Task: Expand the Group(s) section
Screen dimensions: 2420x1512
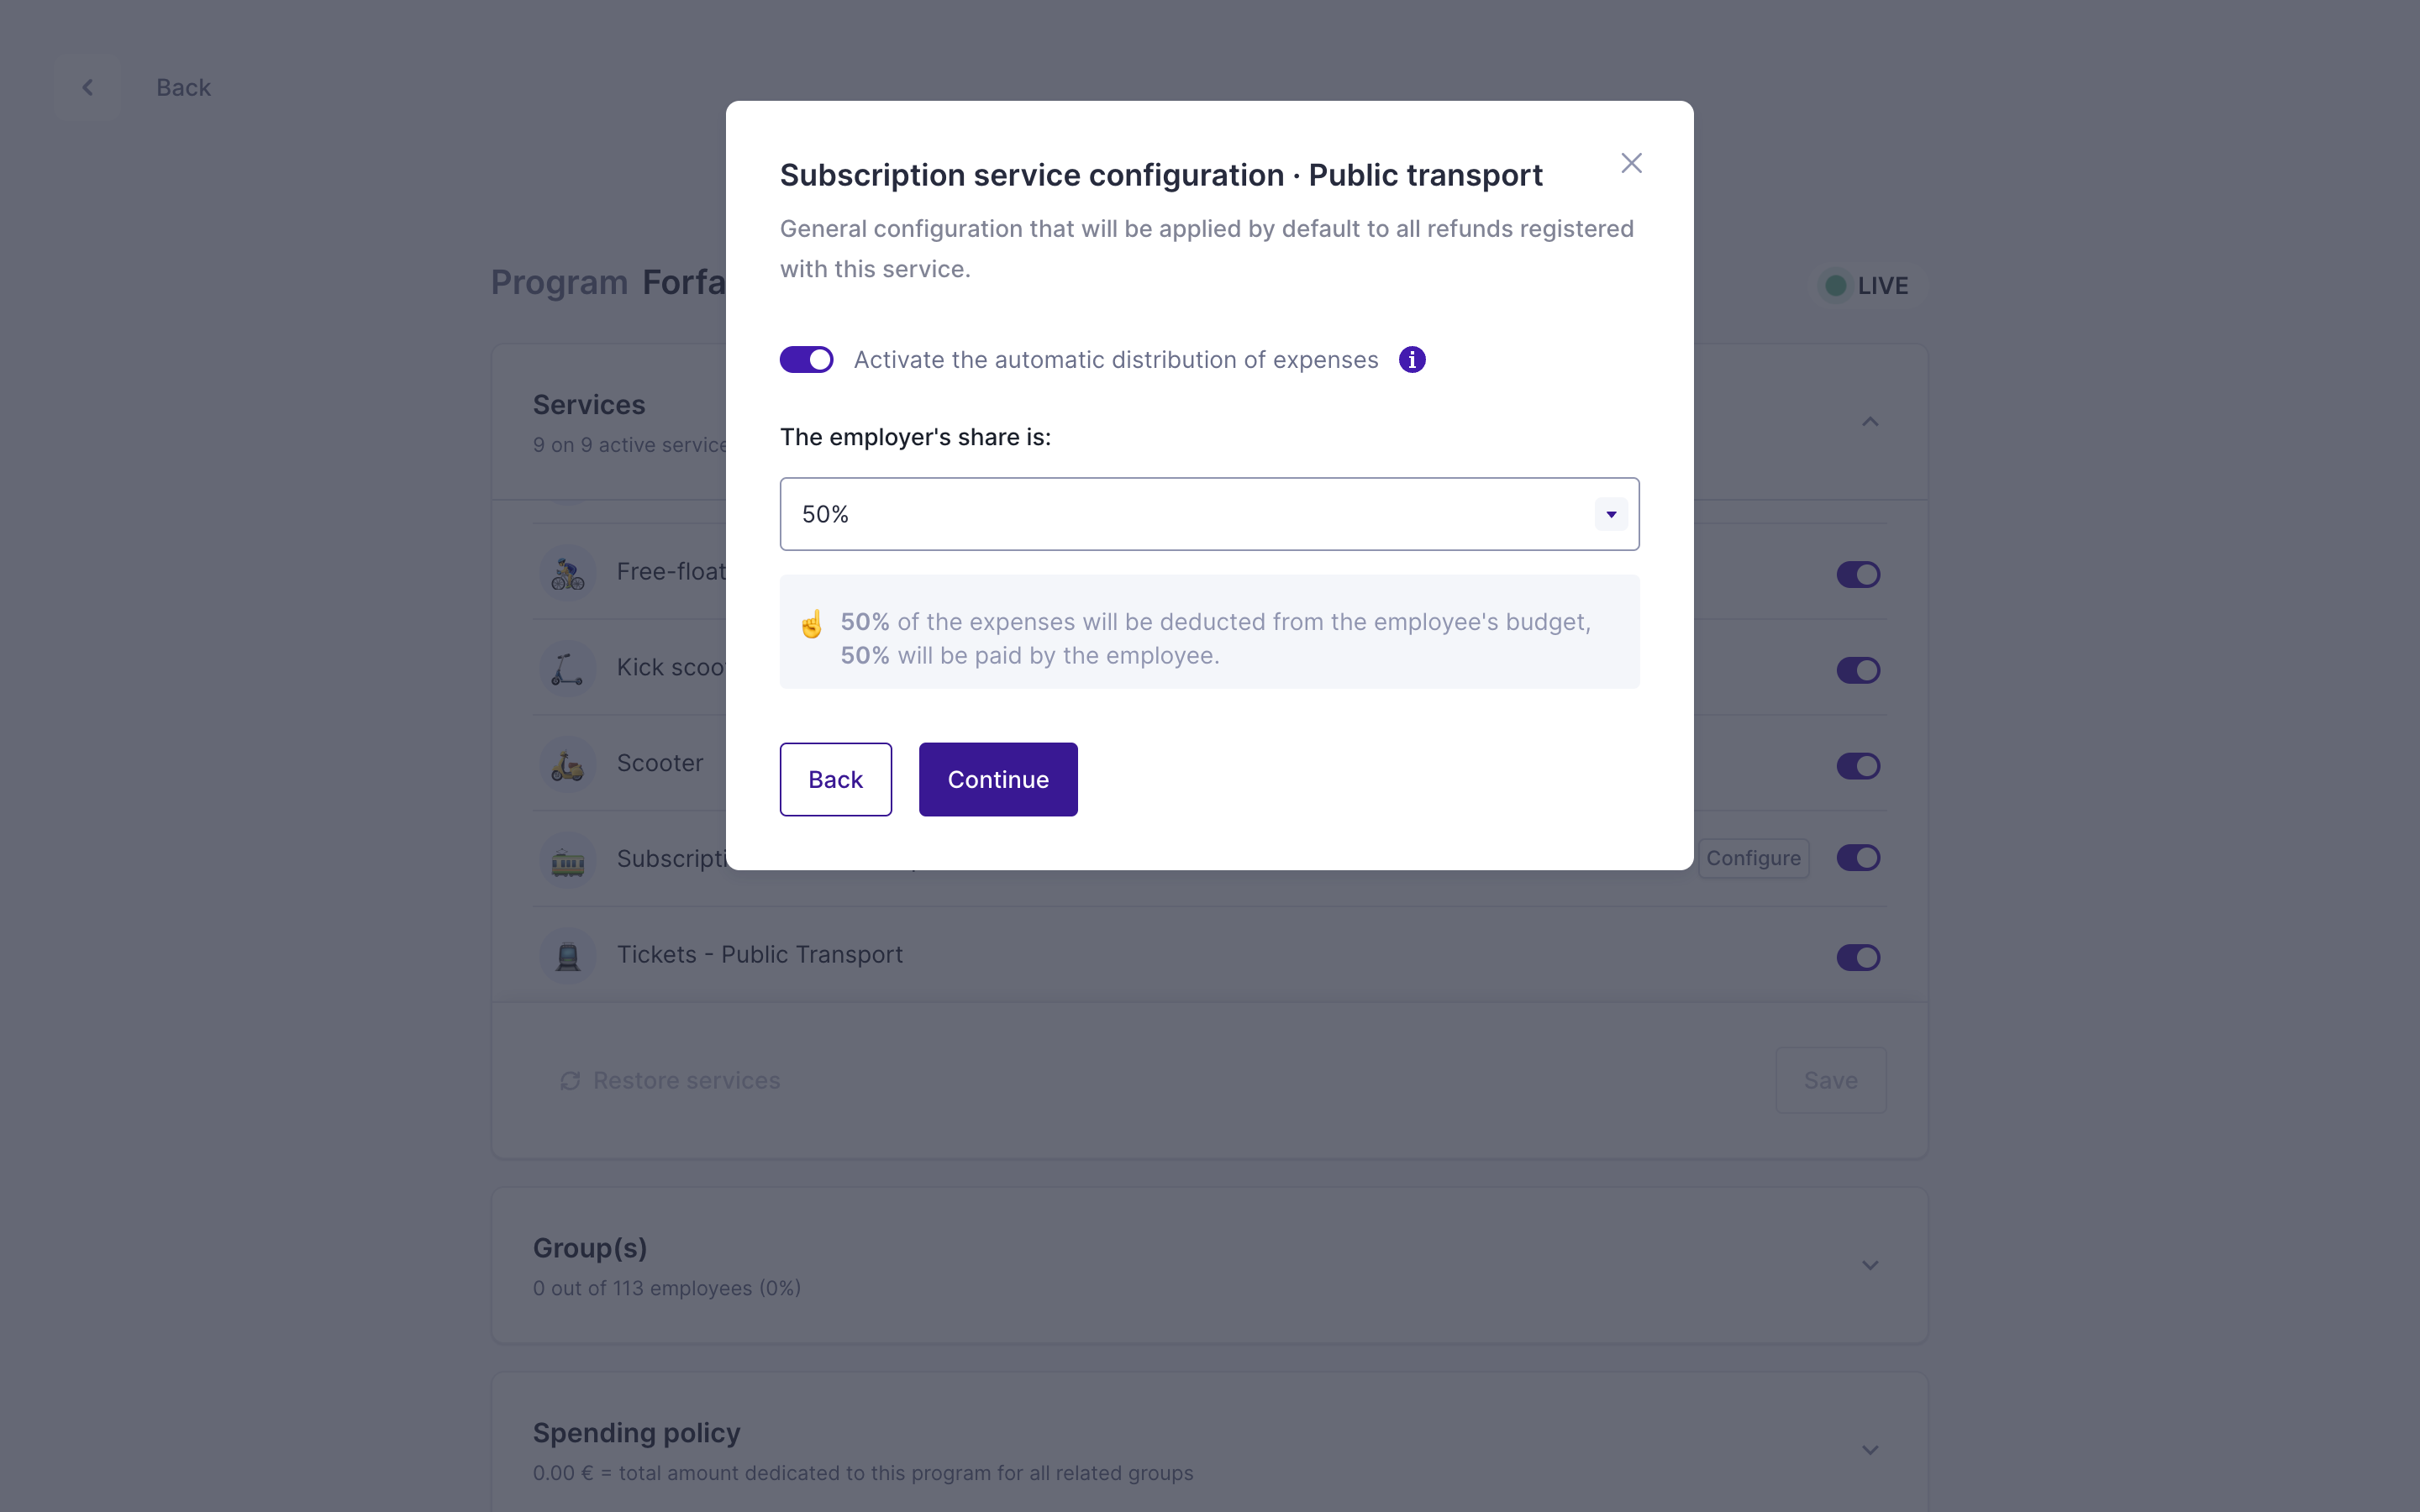Action: 1869,1265
